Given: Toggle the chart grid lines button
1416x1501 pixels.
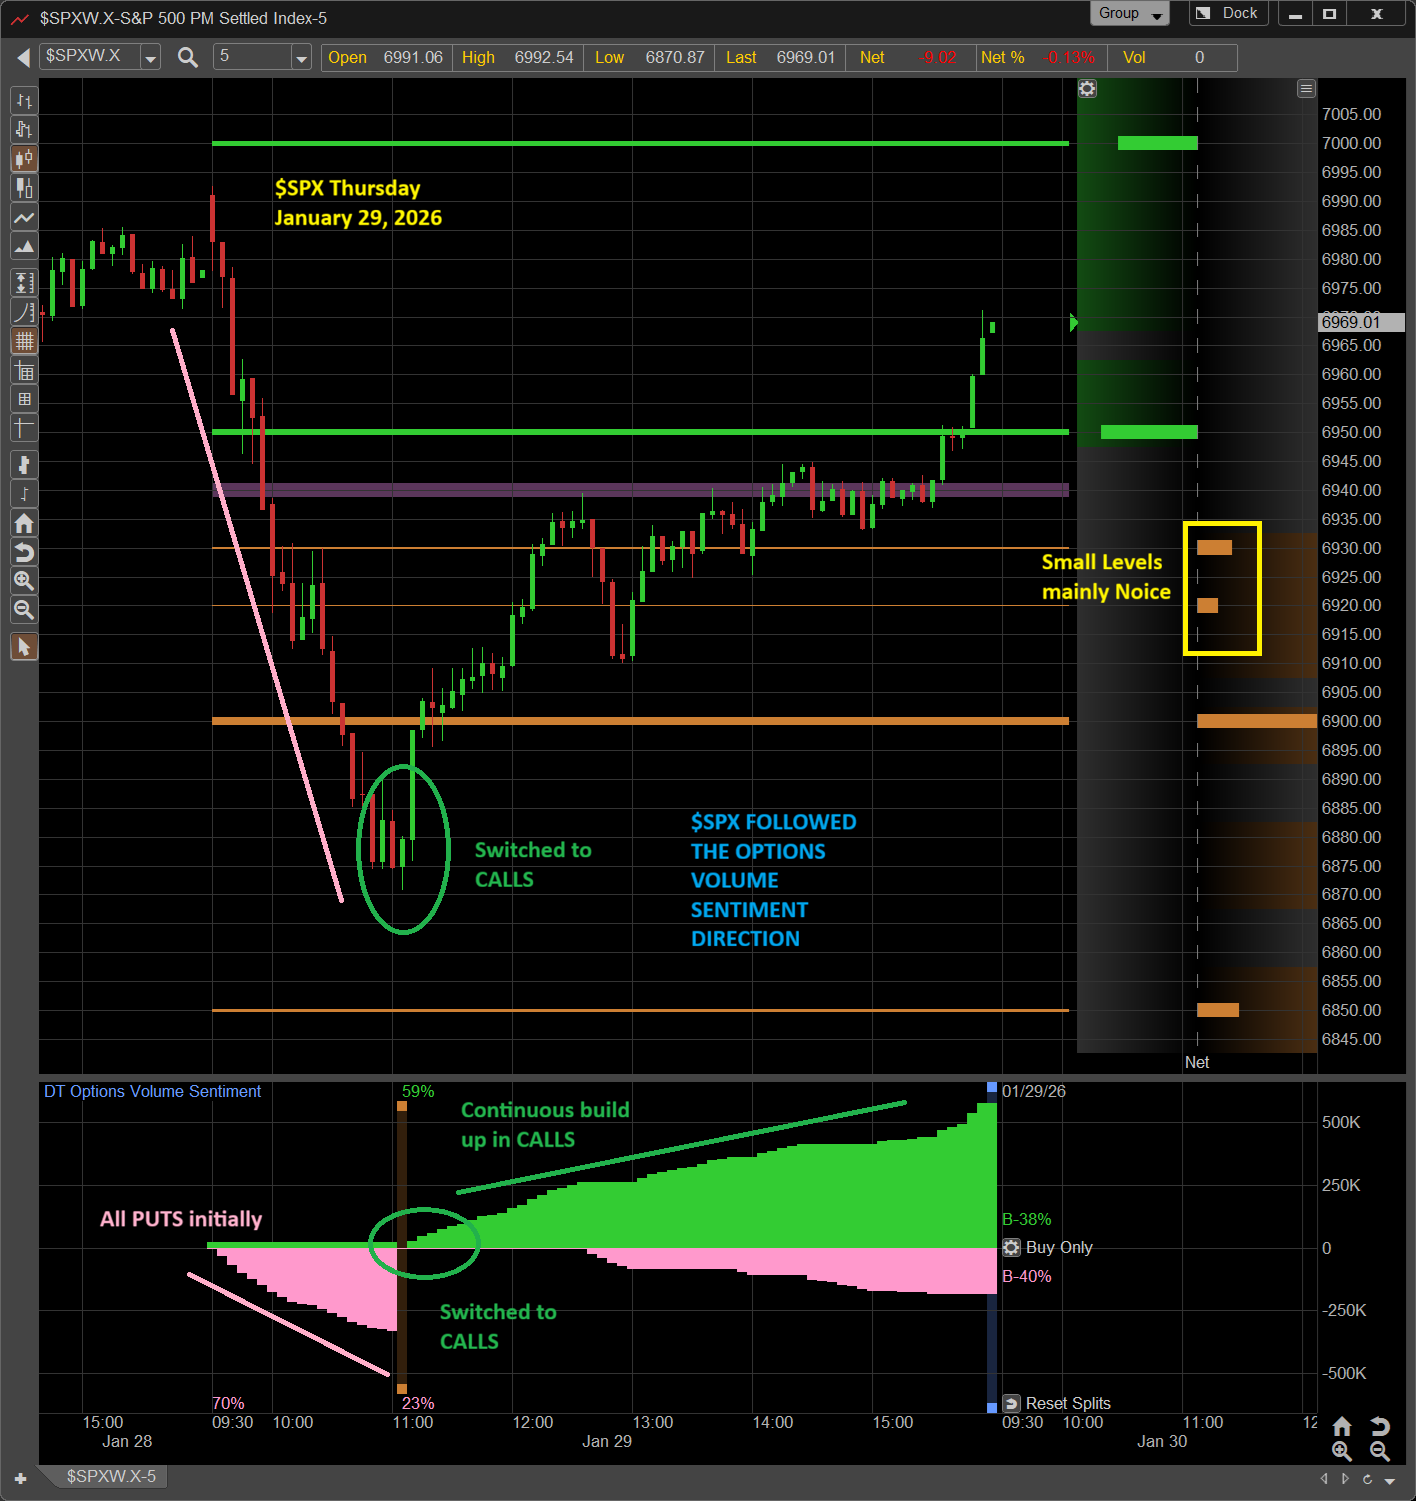Looking at the screenshot, I should [x=24, y=341].
